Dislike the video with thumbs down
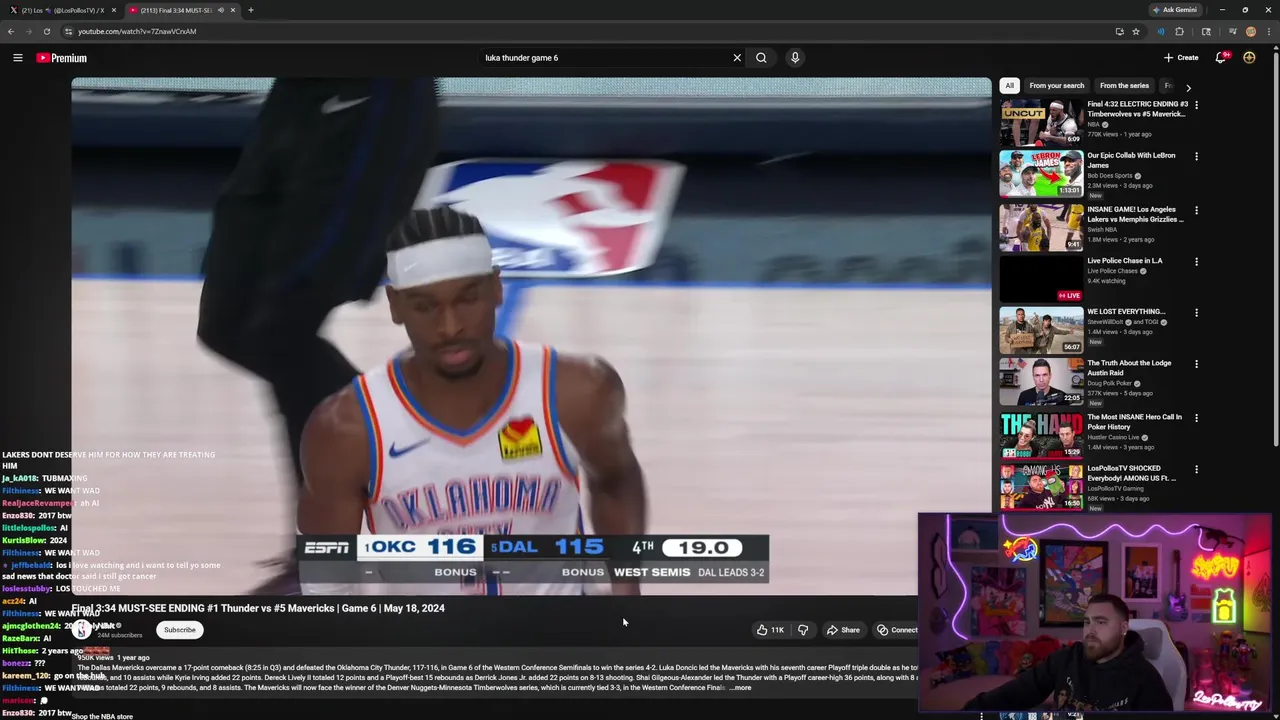 [x=803, y=630]
